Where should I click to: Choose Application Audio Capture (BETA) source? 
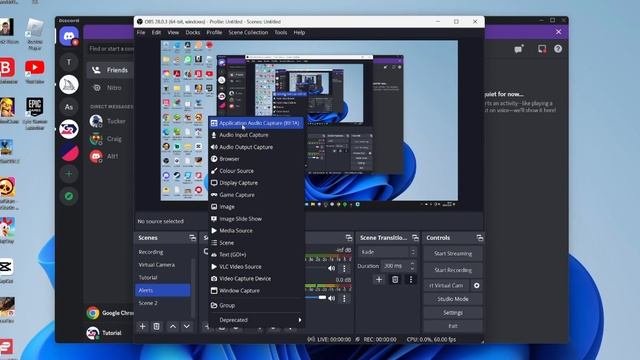pyautogui.click(x=256, y=123)
